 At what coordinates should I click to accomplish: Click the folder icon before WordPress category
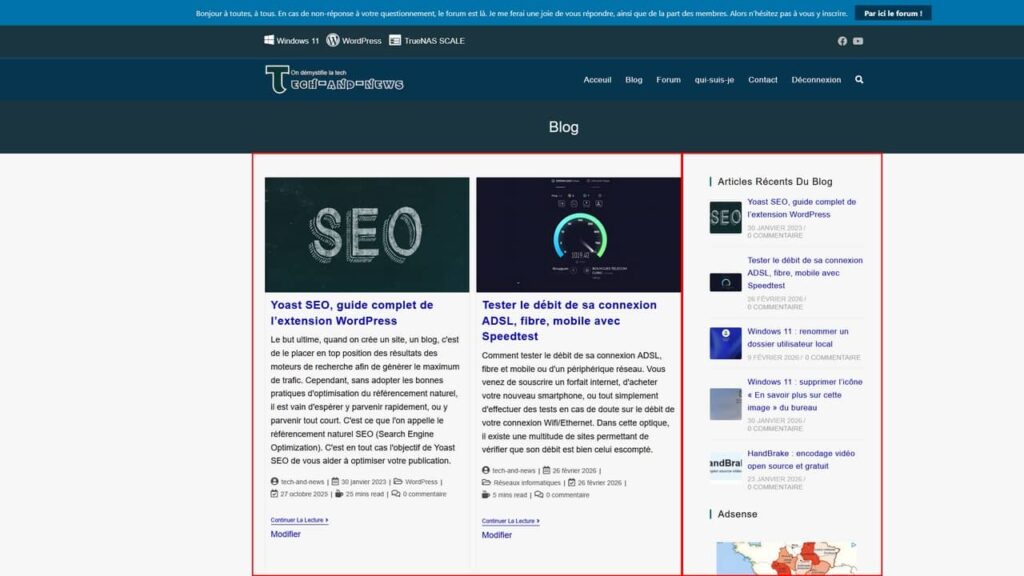coord(397,481)
